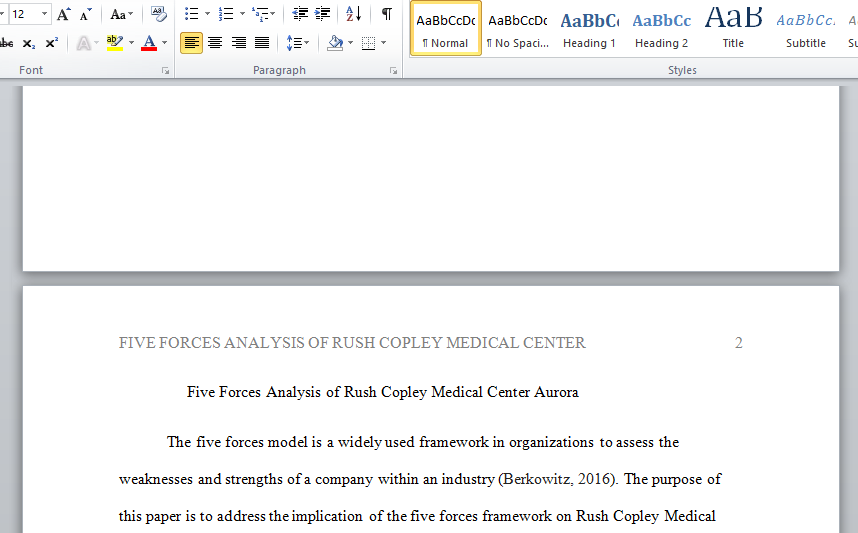Apply yellow text highlight color
858x533 pixels.
[x=115, y=43]
